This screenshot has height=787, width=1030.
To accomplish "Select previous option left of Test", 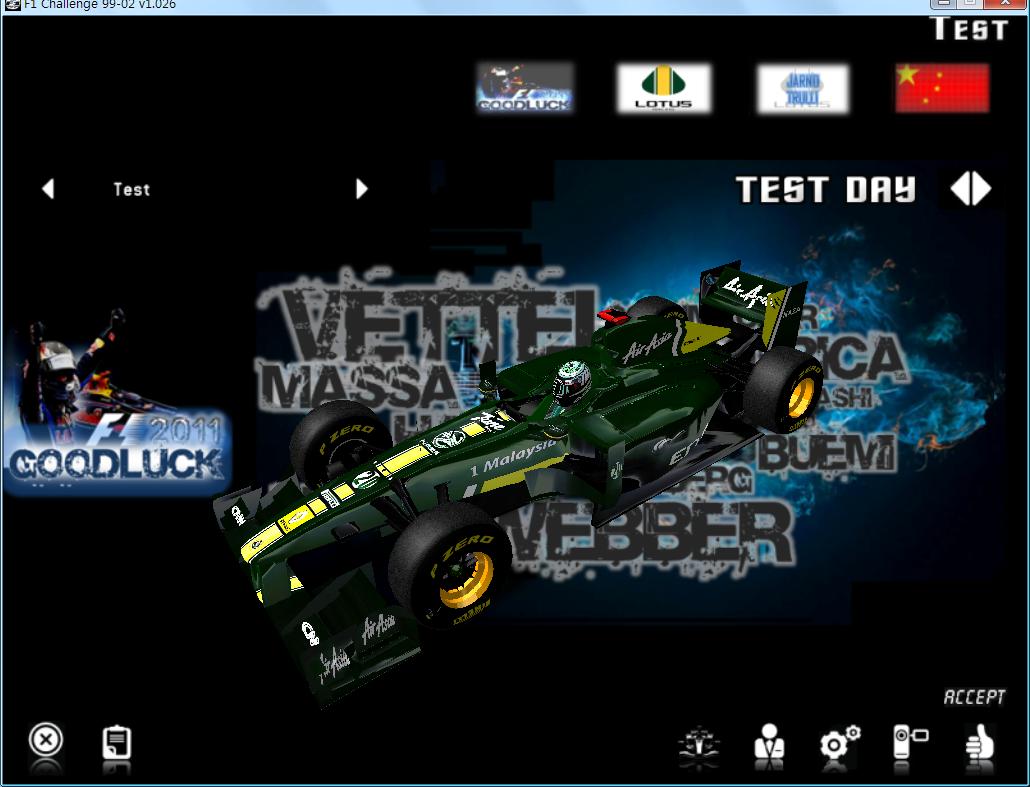I will (x=48, y=189).
